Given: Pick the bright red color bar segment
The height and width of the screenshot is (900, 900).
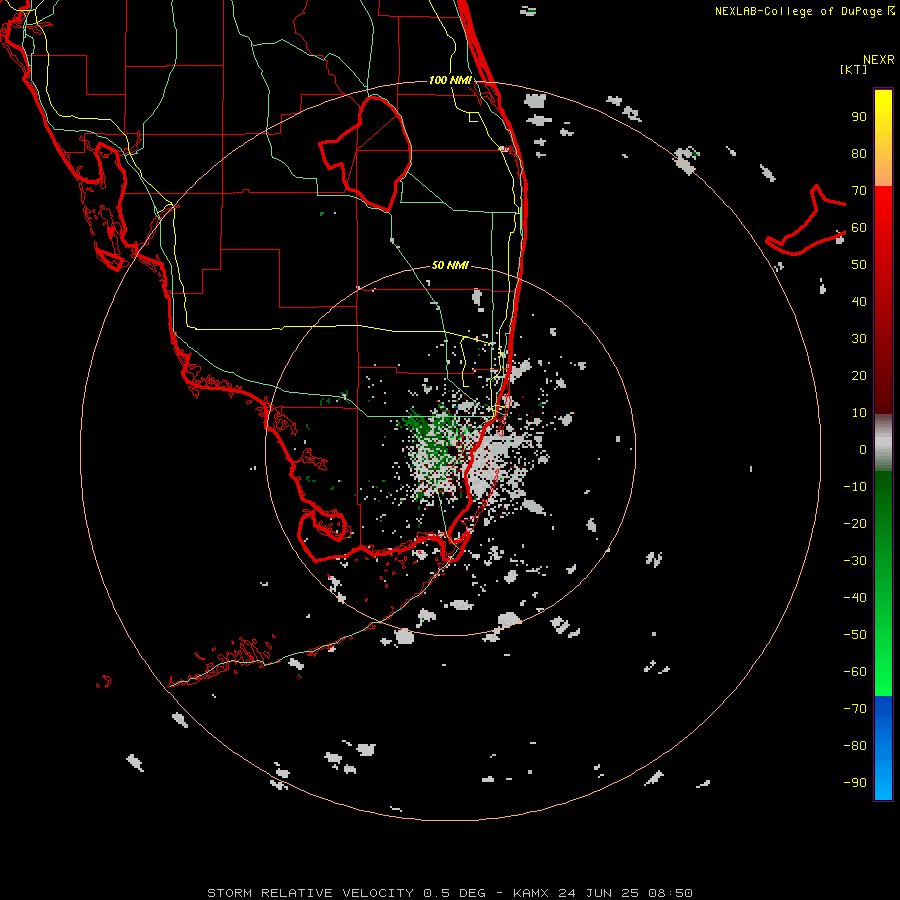Looking at the screenshot, I should click(883, 210).
